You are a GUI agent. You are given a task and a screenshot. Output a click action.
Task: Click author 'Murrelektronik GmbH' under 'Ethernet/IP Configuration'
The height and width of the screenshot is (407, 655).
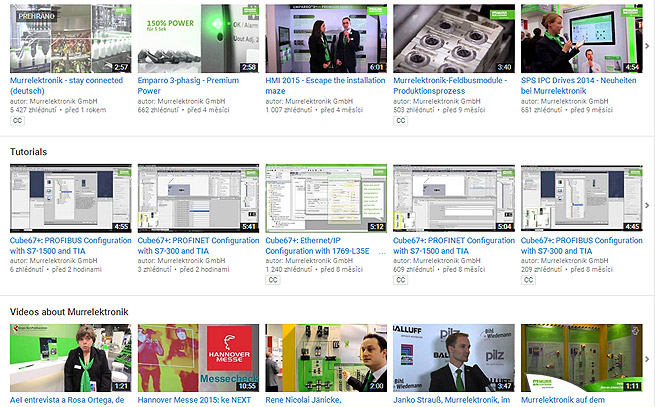(x=319, y=260)
